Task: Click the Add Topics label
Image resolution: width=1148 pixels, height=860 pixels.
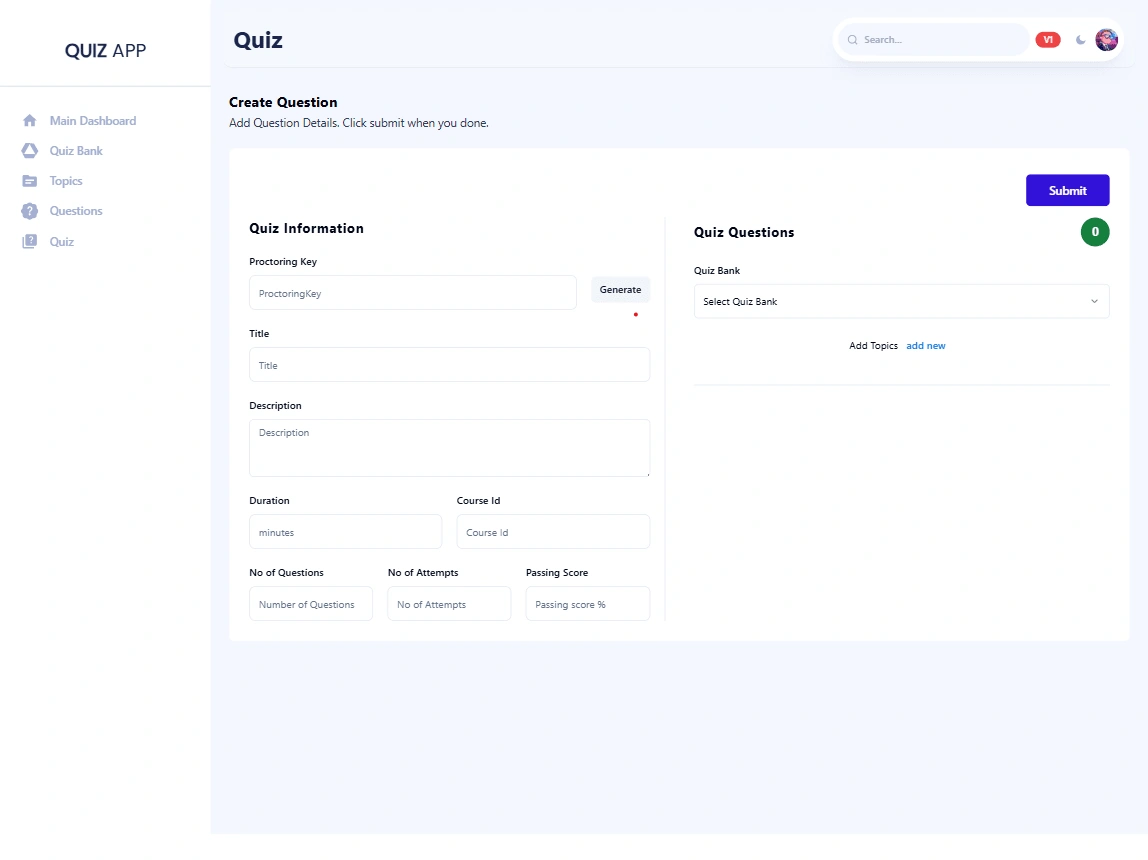Action: coord(873,345)
